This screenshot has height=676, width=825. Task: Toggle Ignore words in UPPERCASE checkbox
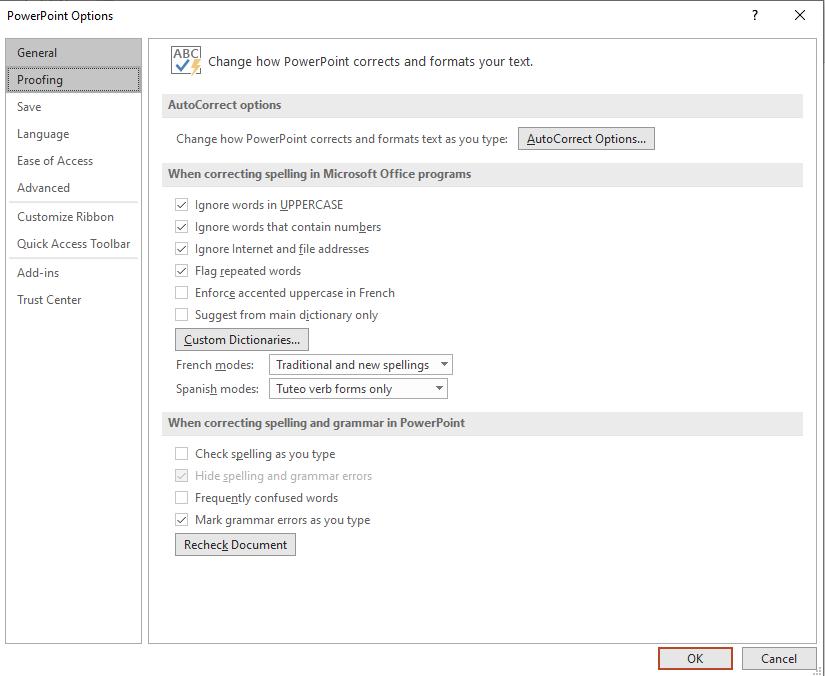tap(182, 205)
